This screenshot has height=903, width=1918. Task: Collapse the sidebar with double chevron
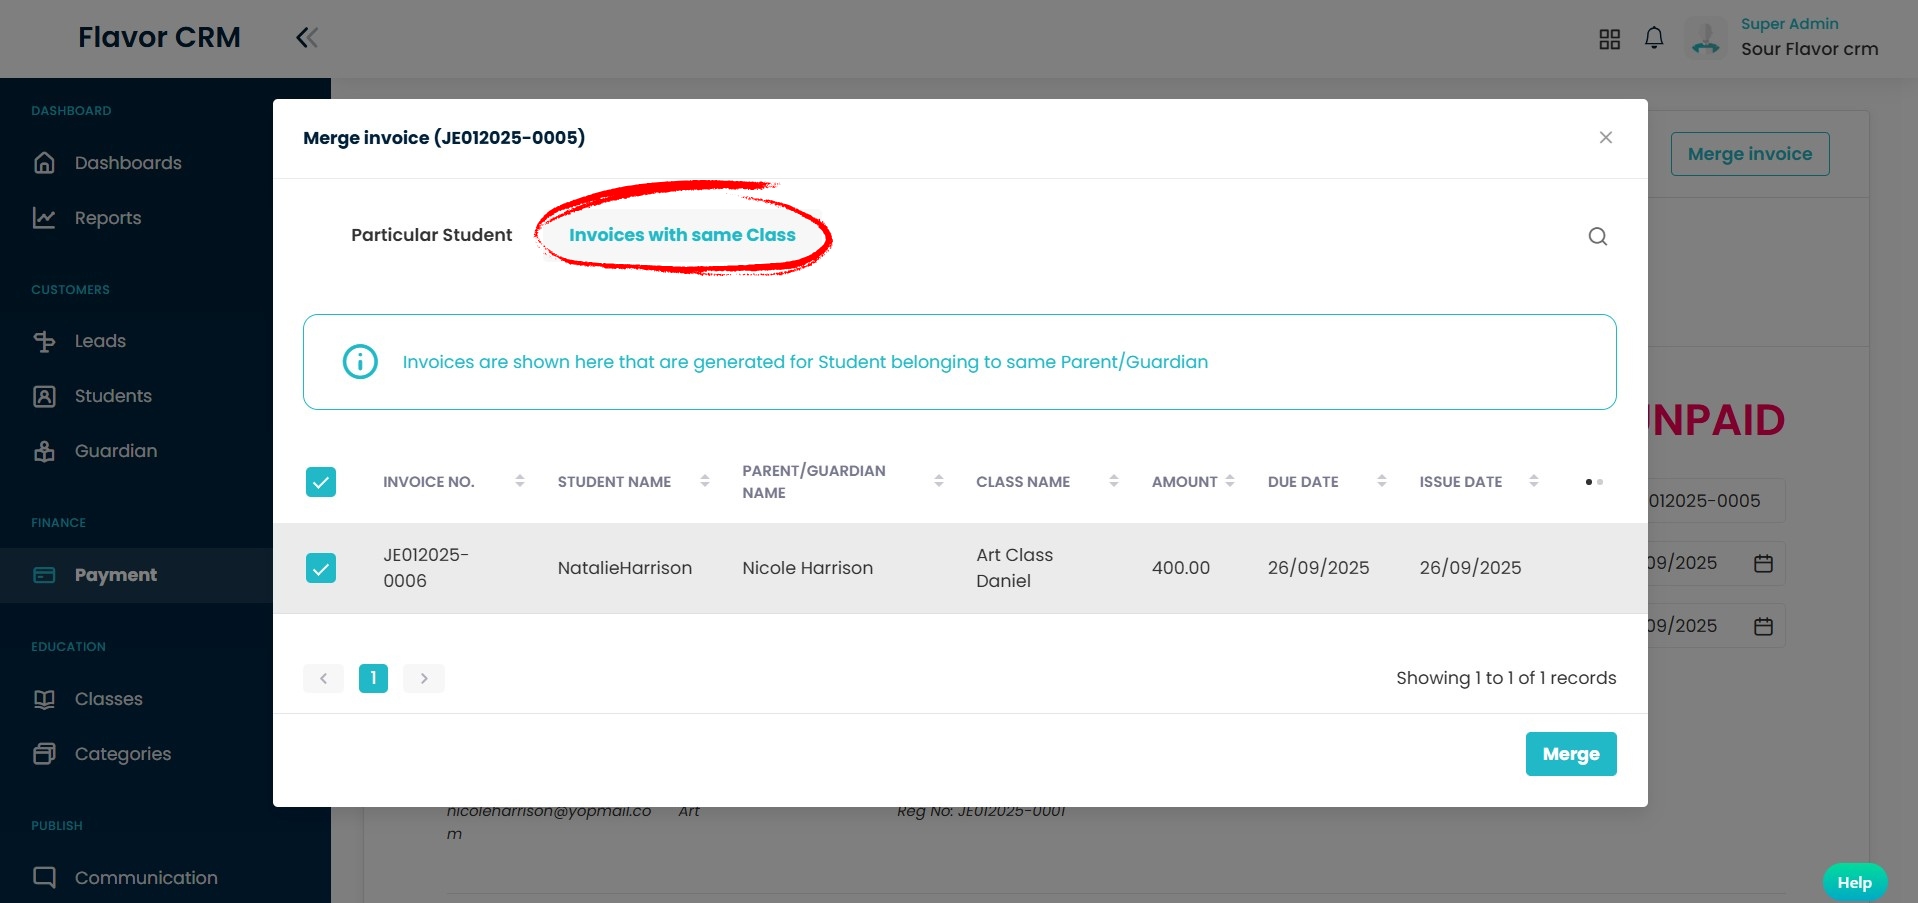tap(307, 38)
